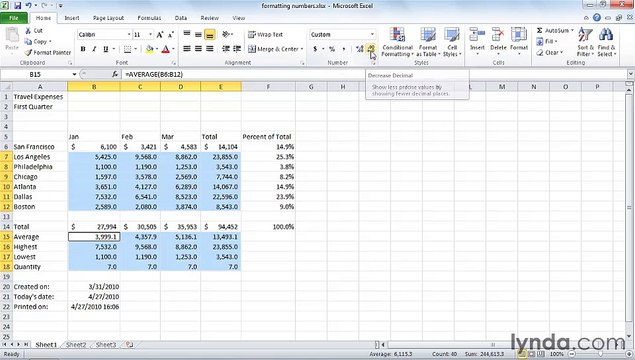This screenshot has height=360, width=635.
Task: Click the Undo icon in title bar
Action: coord(29,6)
